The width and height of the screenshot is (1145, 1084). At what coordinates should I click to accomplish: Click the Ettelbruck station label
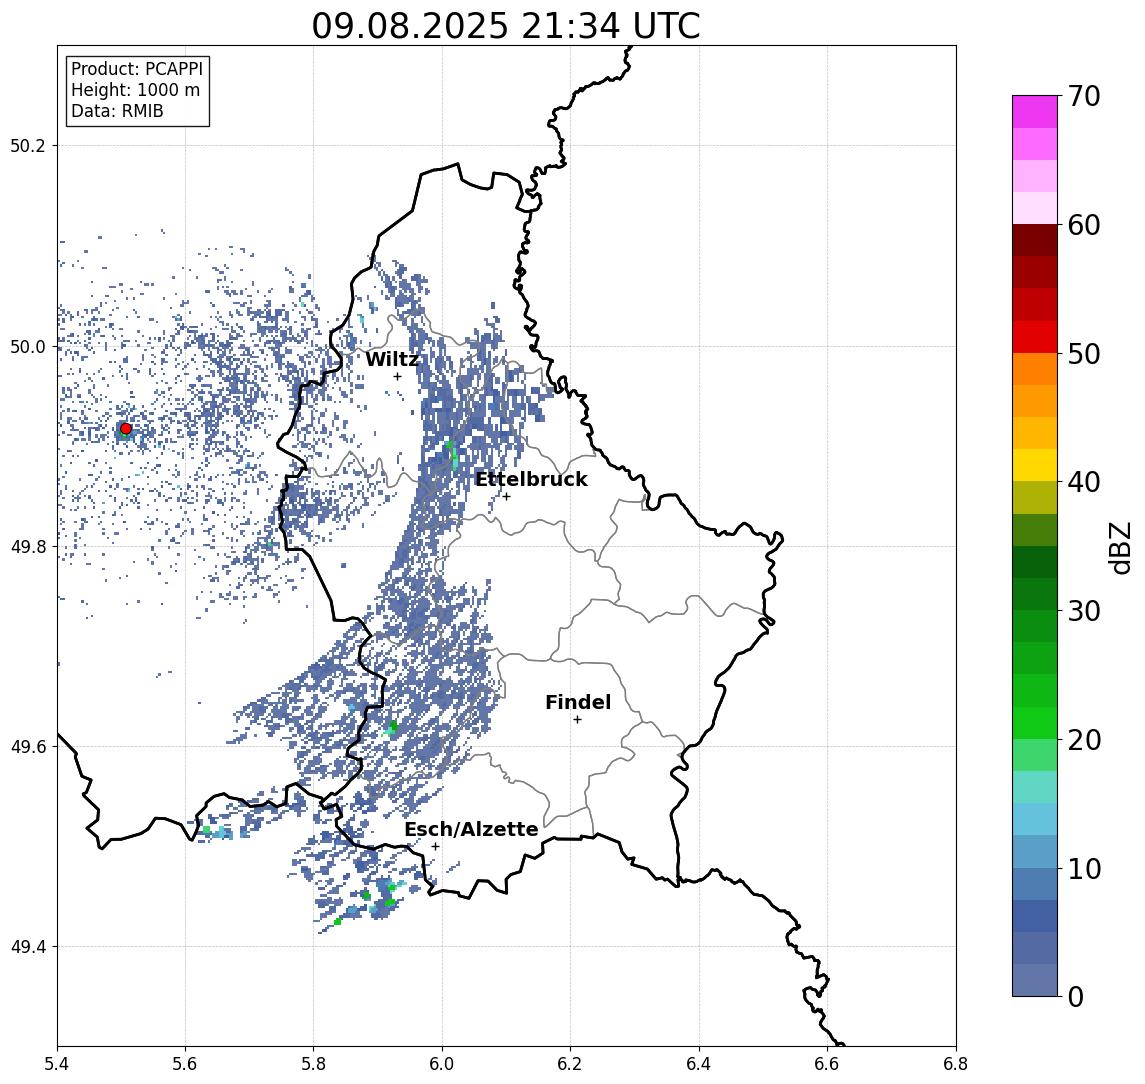point(531,479)
